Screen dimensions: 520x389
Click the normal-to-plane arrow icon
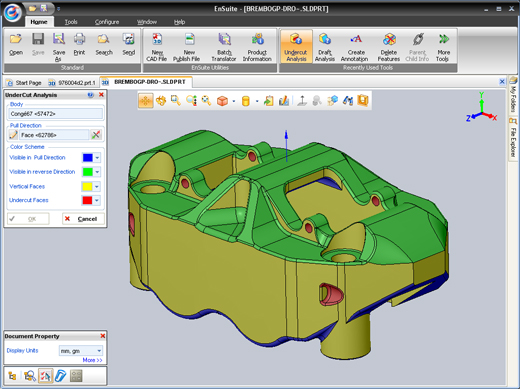302,101
